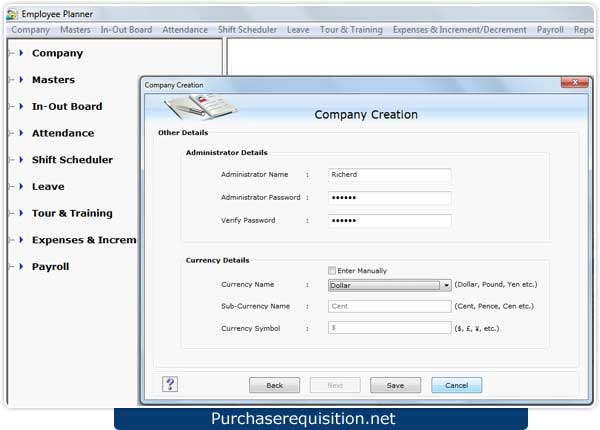This screenshot has height=430, width=600.
Task: Click the Verify Password field
Action: tap(390, 221)
